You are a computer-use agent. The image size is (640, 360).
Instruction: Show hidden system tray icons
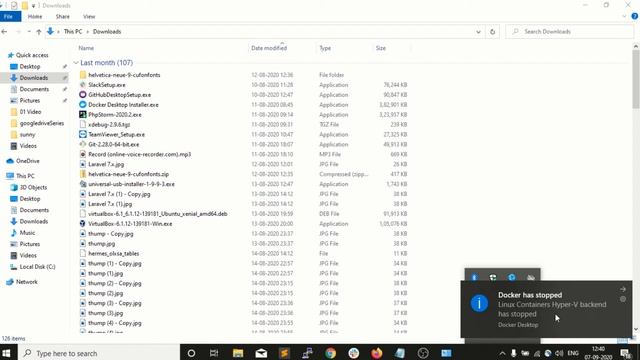click(502, 353)
